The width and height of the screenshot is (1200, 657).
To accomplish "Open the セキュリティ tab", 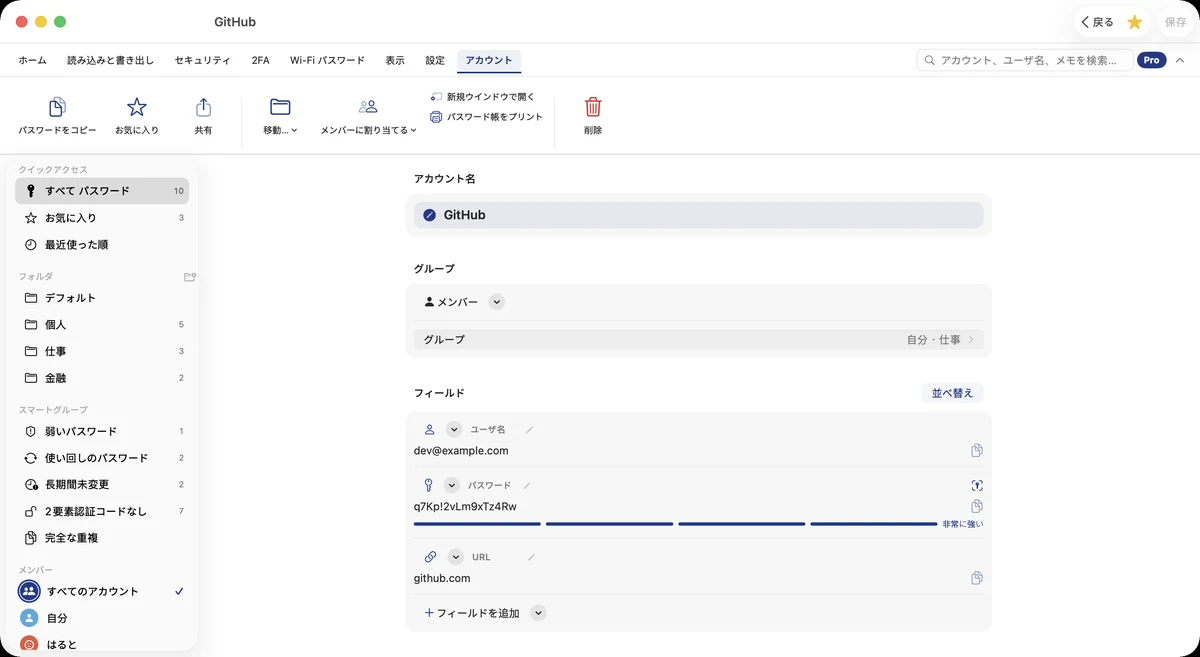I will [x=202, y=61].
